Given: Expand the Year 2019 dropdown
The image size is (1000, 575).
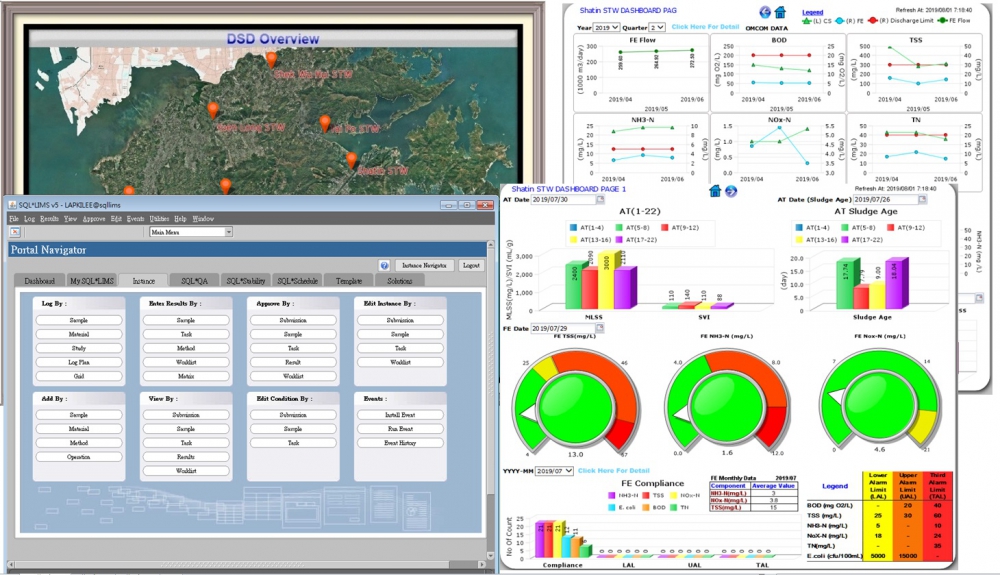Looking at the screenshot, I should (x=607, y=27).
